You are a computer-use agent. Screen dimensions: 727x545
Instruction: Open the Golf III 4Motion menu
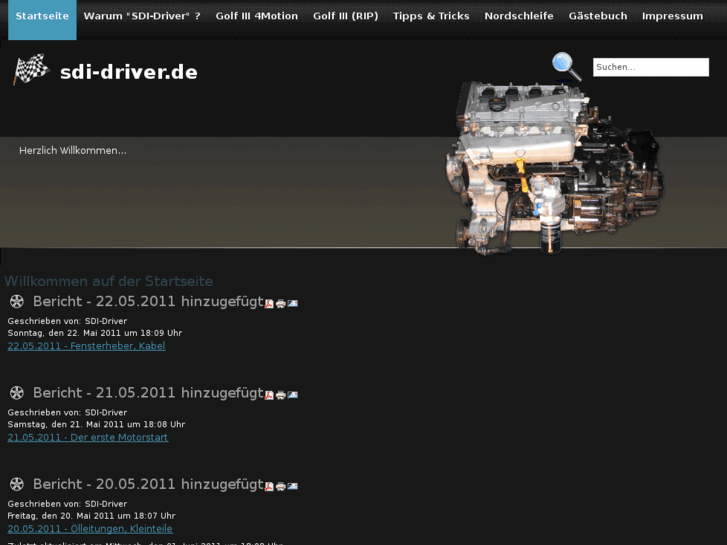point(257,16)
